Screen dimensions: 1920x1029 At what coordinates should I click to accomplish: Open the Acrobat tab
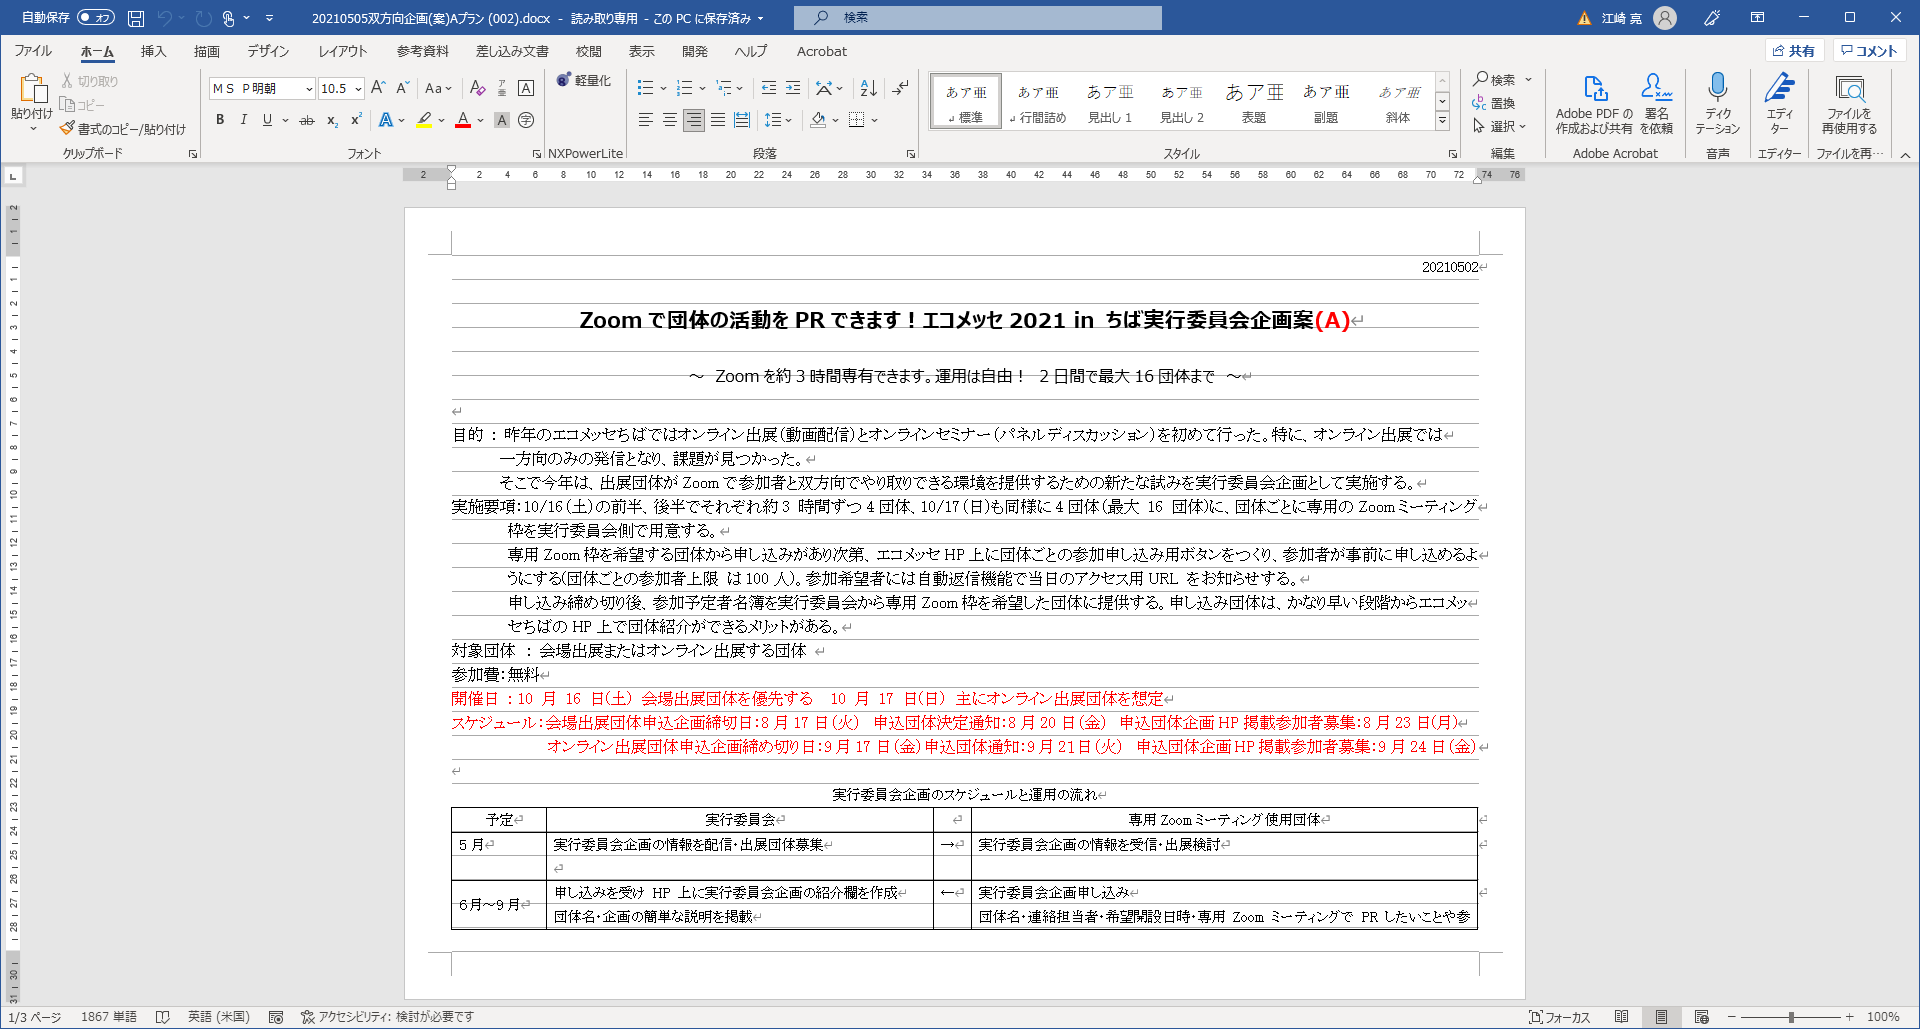(822, 51)
